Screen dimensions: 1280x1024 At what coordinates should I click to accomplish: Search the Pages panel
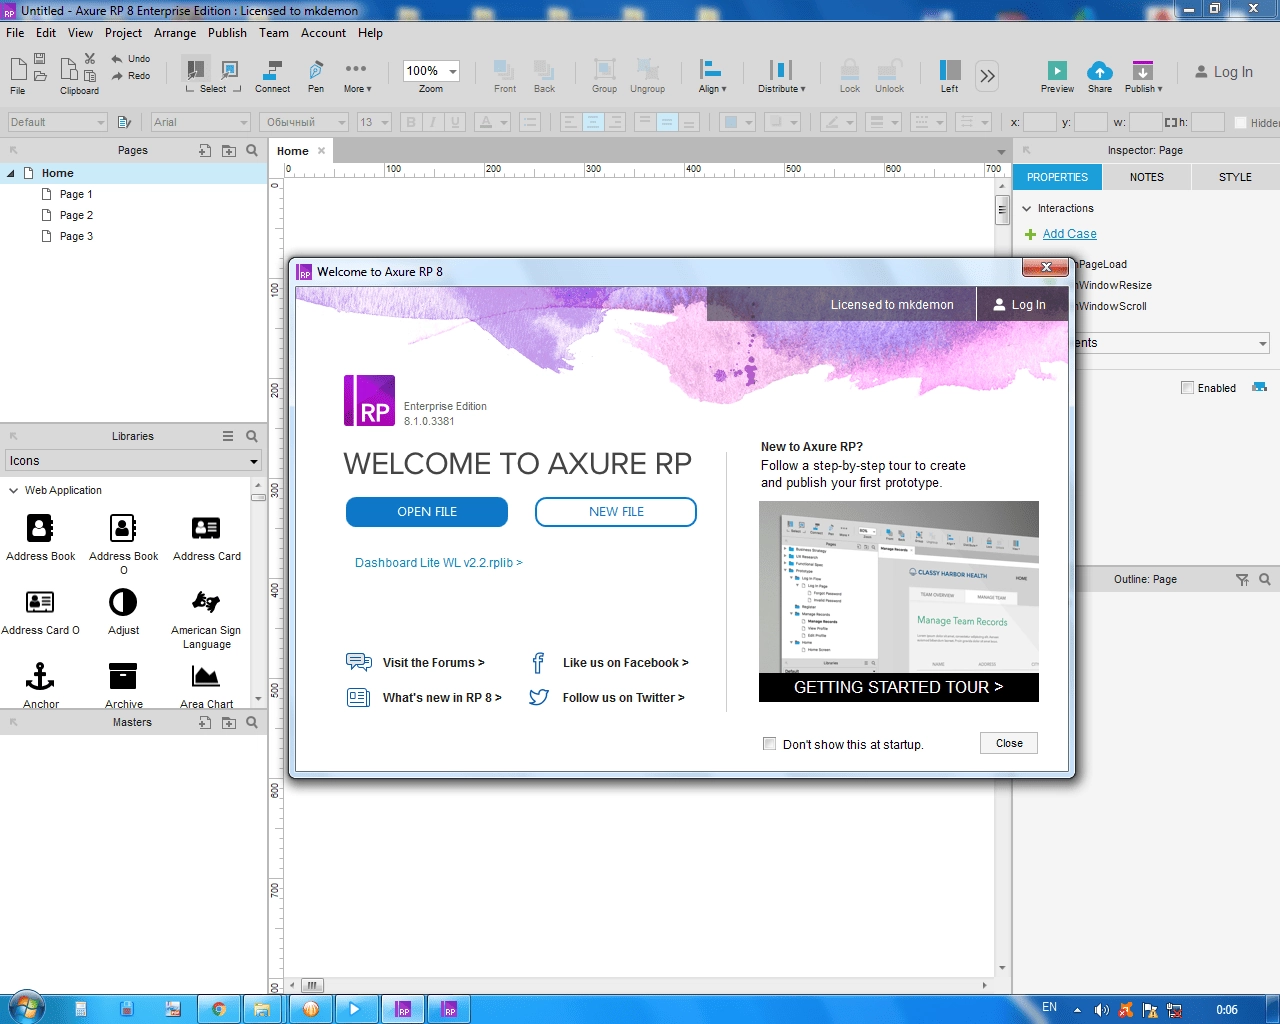point(252,150)
